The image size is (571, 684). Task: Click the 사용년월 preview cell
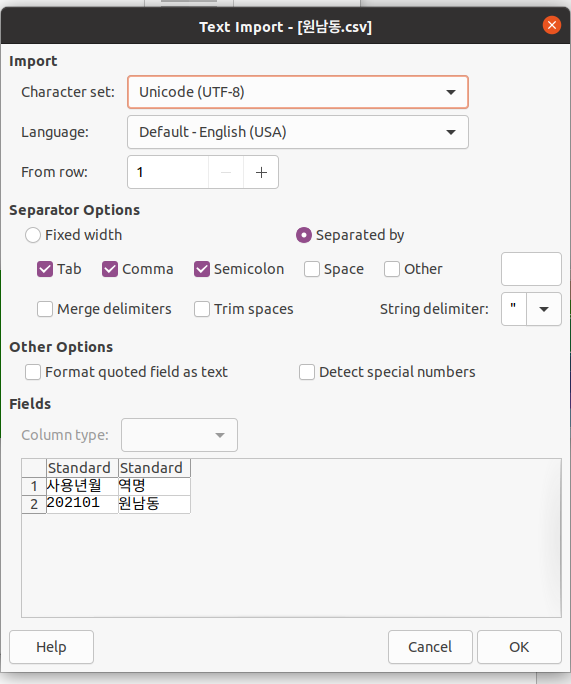click(82, 486)
